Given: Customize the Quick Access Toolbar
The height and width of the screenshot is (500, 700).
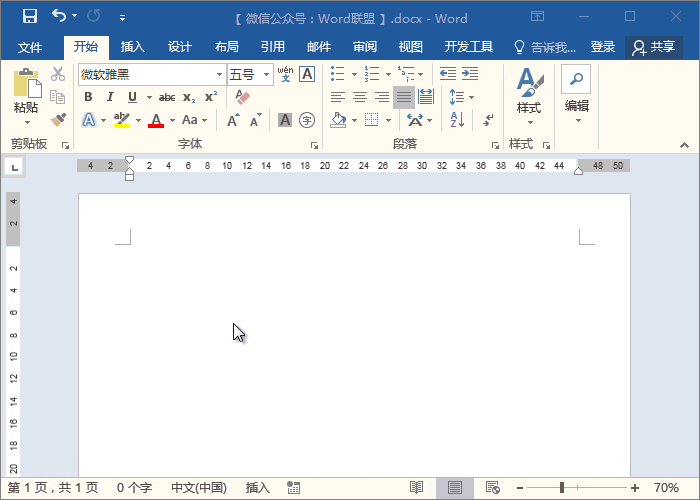Looking at the screenshot, I should tap(122, 18).
